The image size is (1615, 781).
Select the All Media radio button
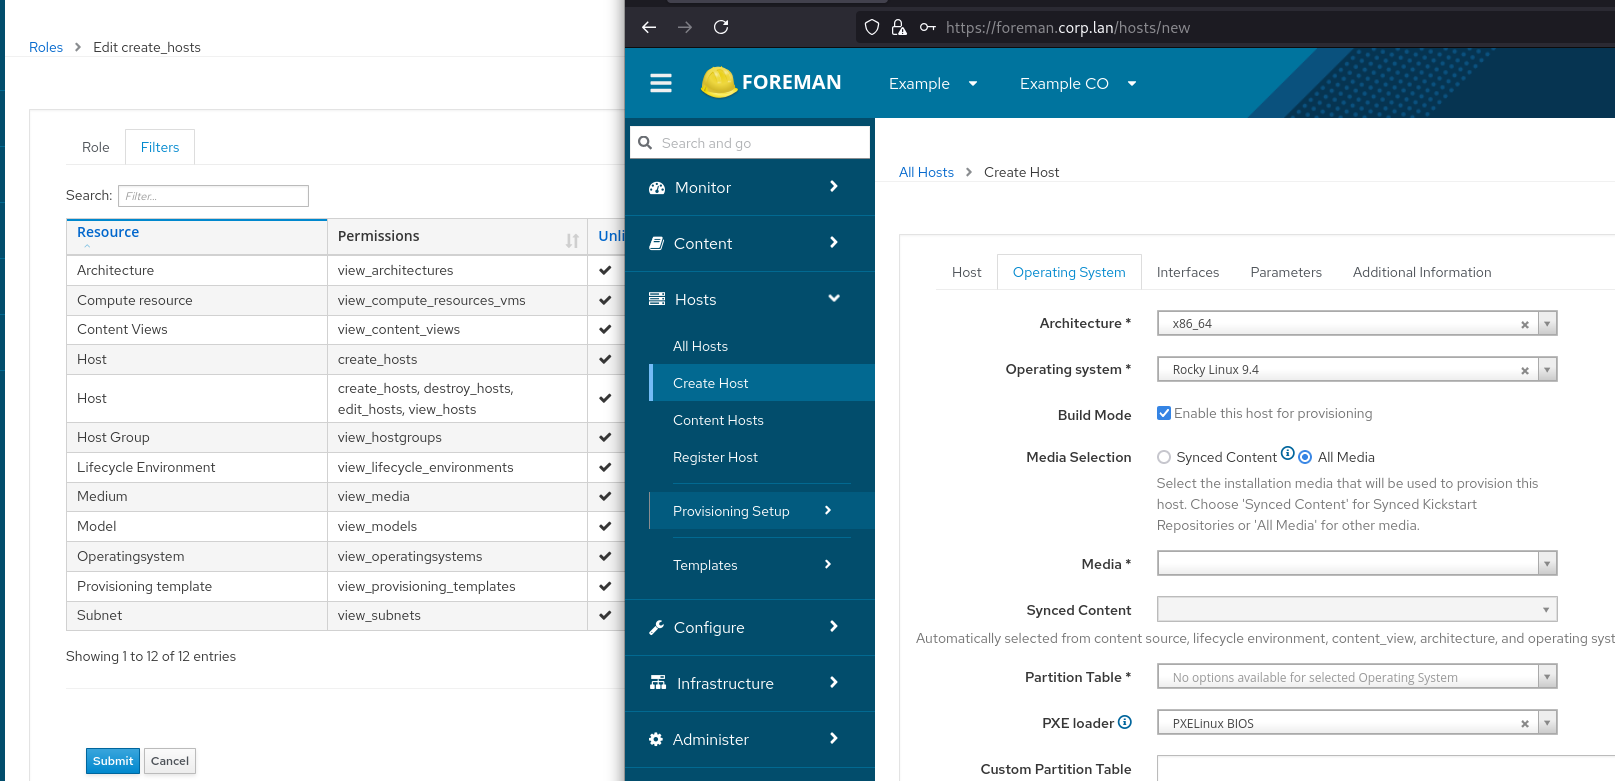[x=1305, y=457]
